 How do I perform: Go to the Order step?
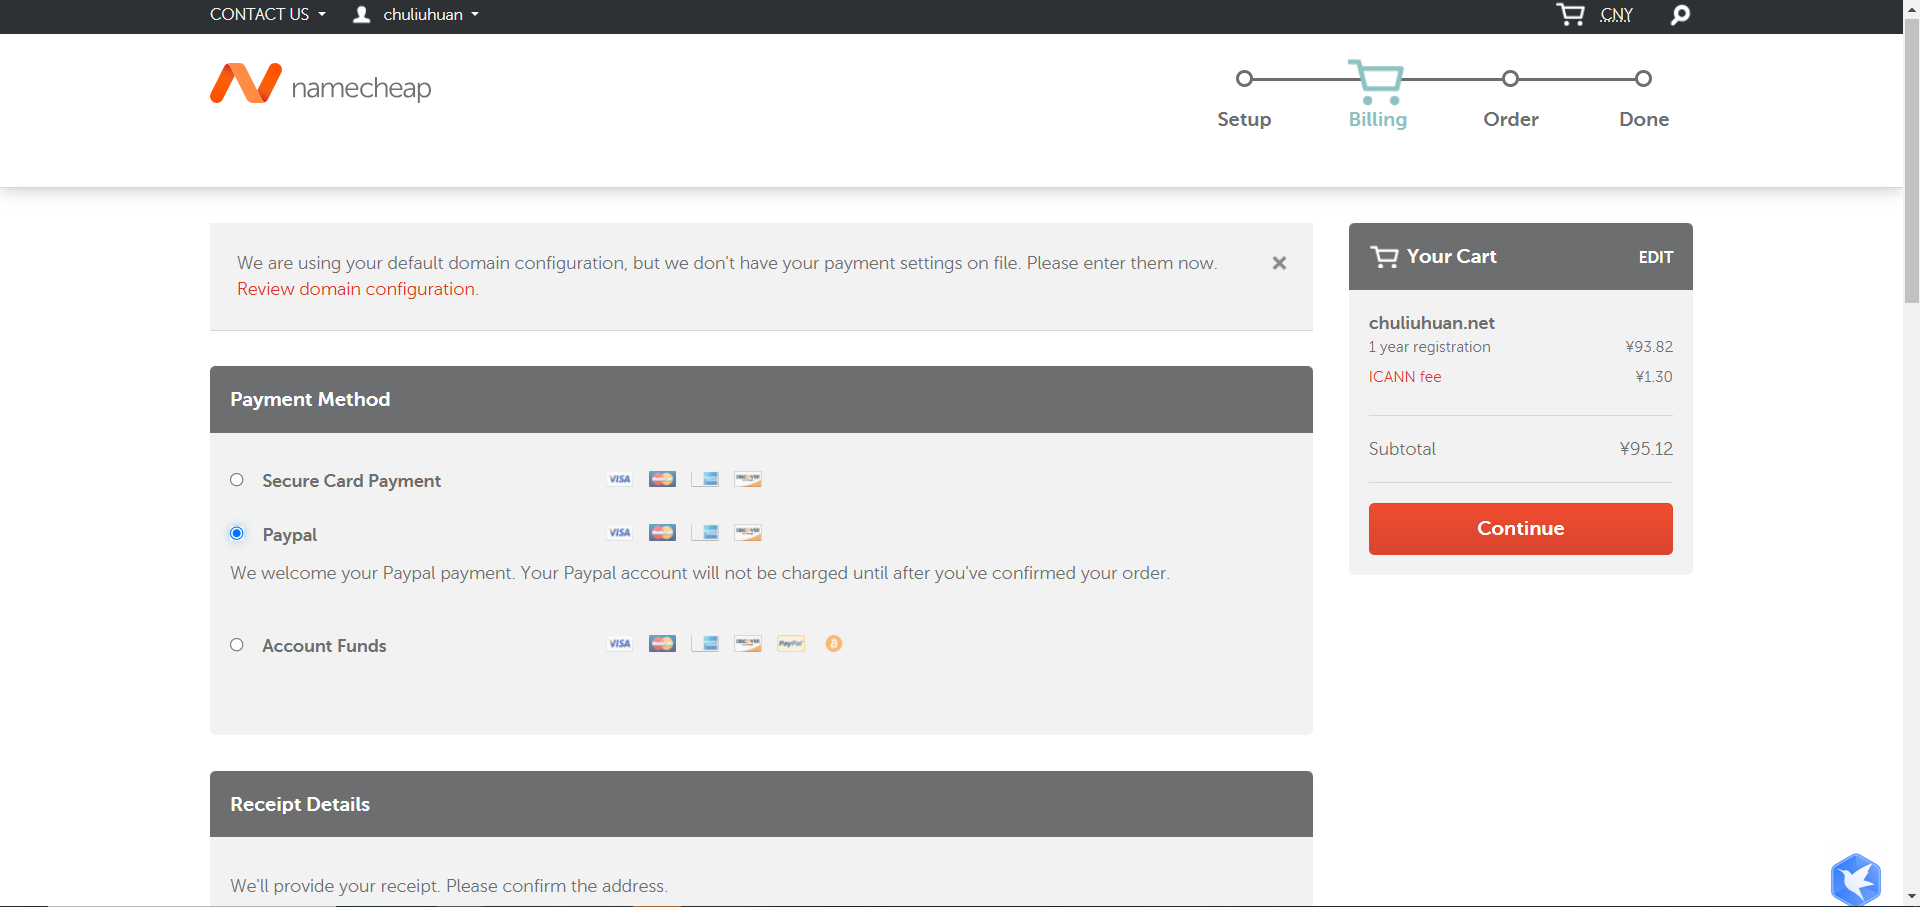pos(1511,119)
